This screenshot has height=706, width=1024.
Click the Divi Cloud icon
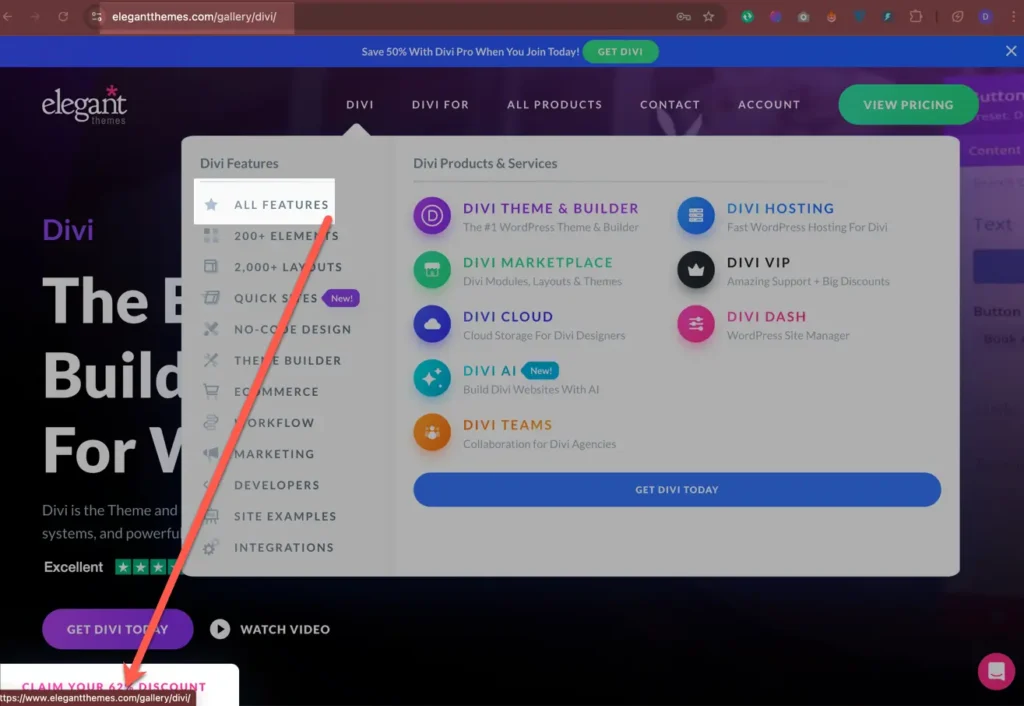pyautogui.click(x=432, y=324)
